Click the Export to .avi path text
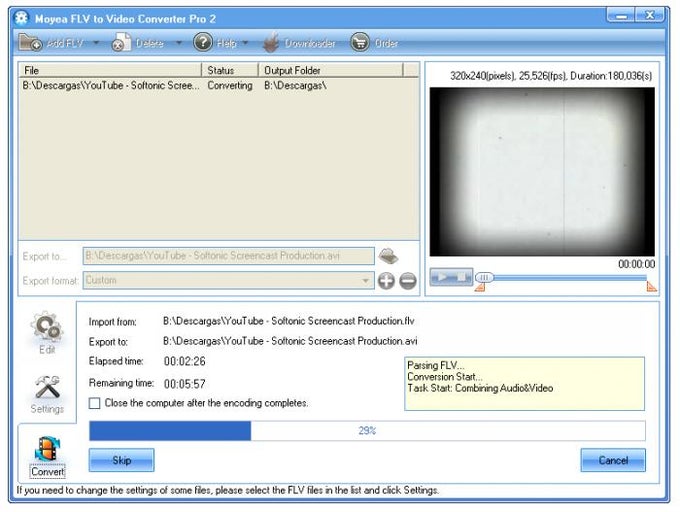 tap(290, 341)
